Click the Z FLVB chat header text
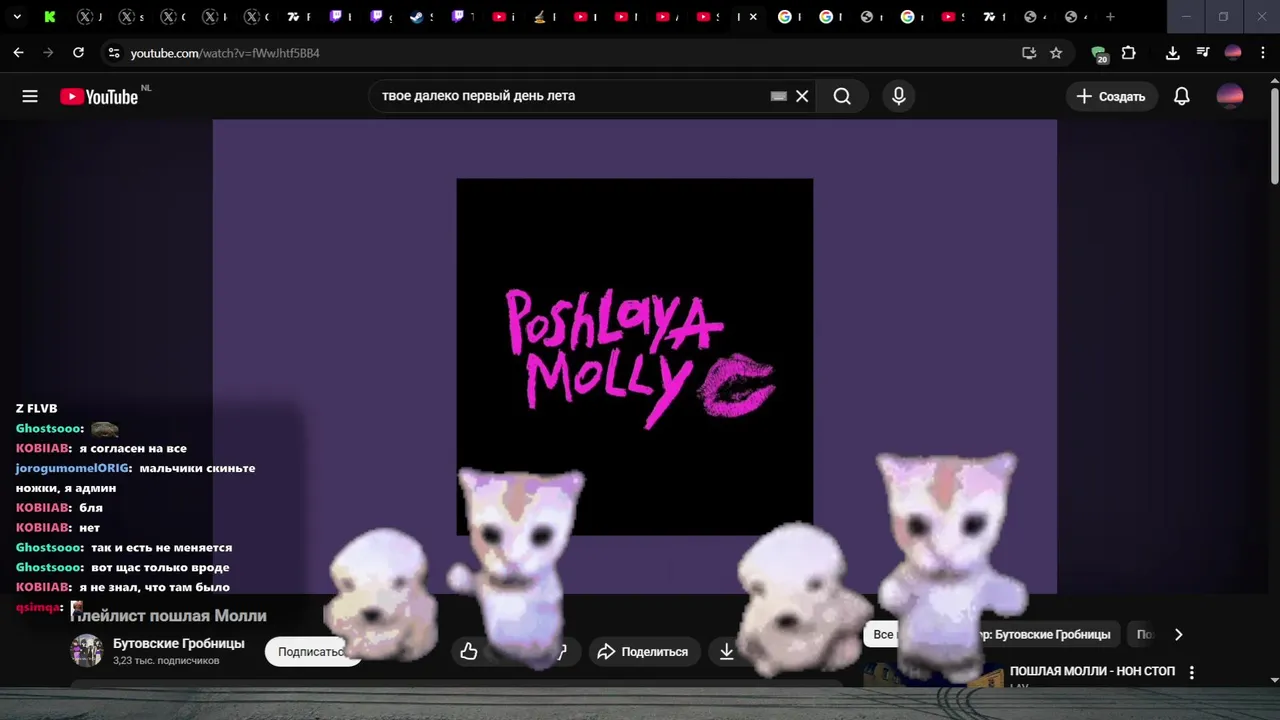 (x=36, y=408)
